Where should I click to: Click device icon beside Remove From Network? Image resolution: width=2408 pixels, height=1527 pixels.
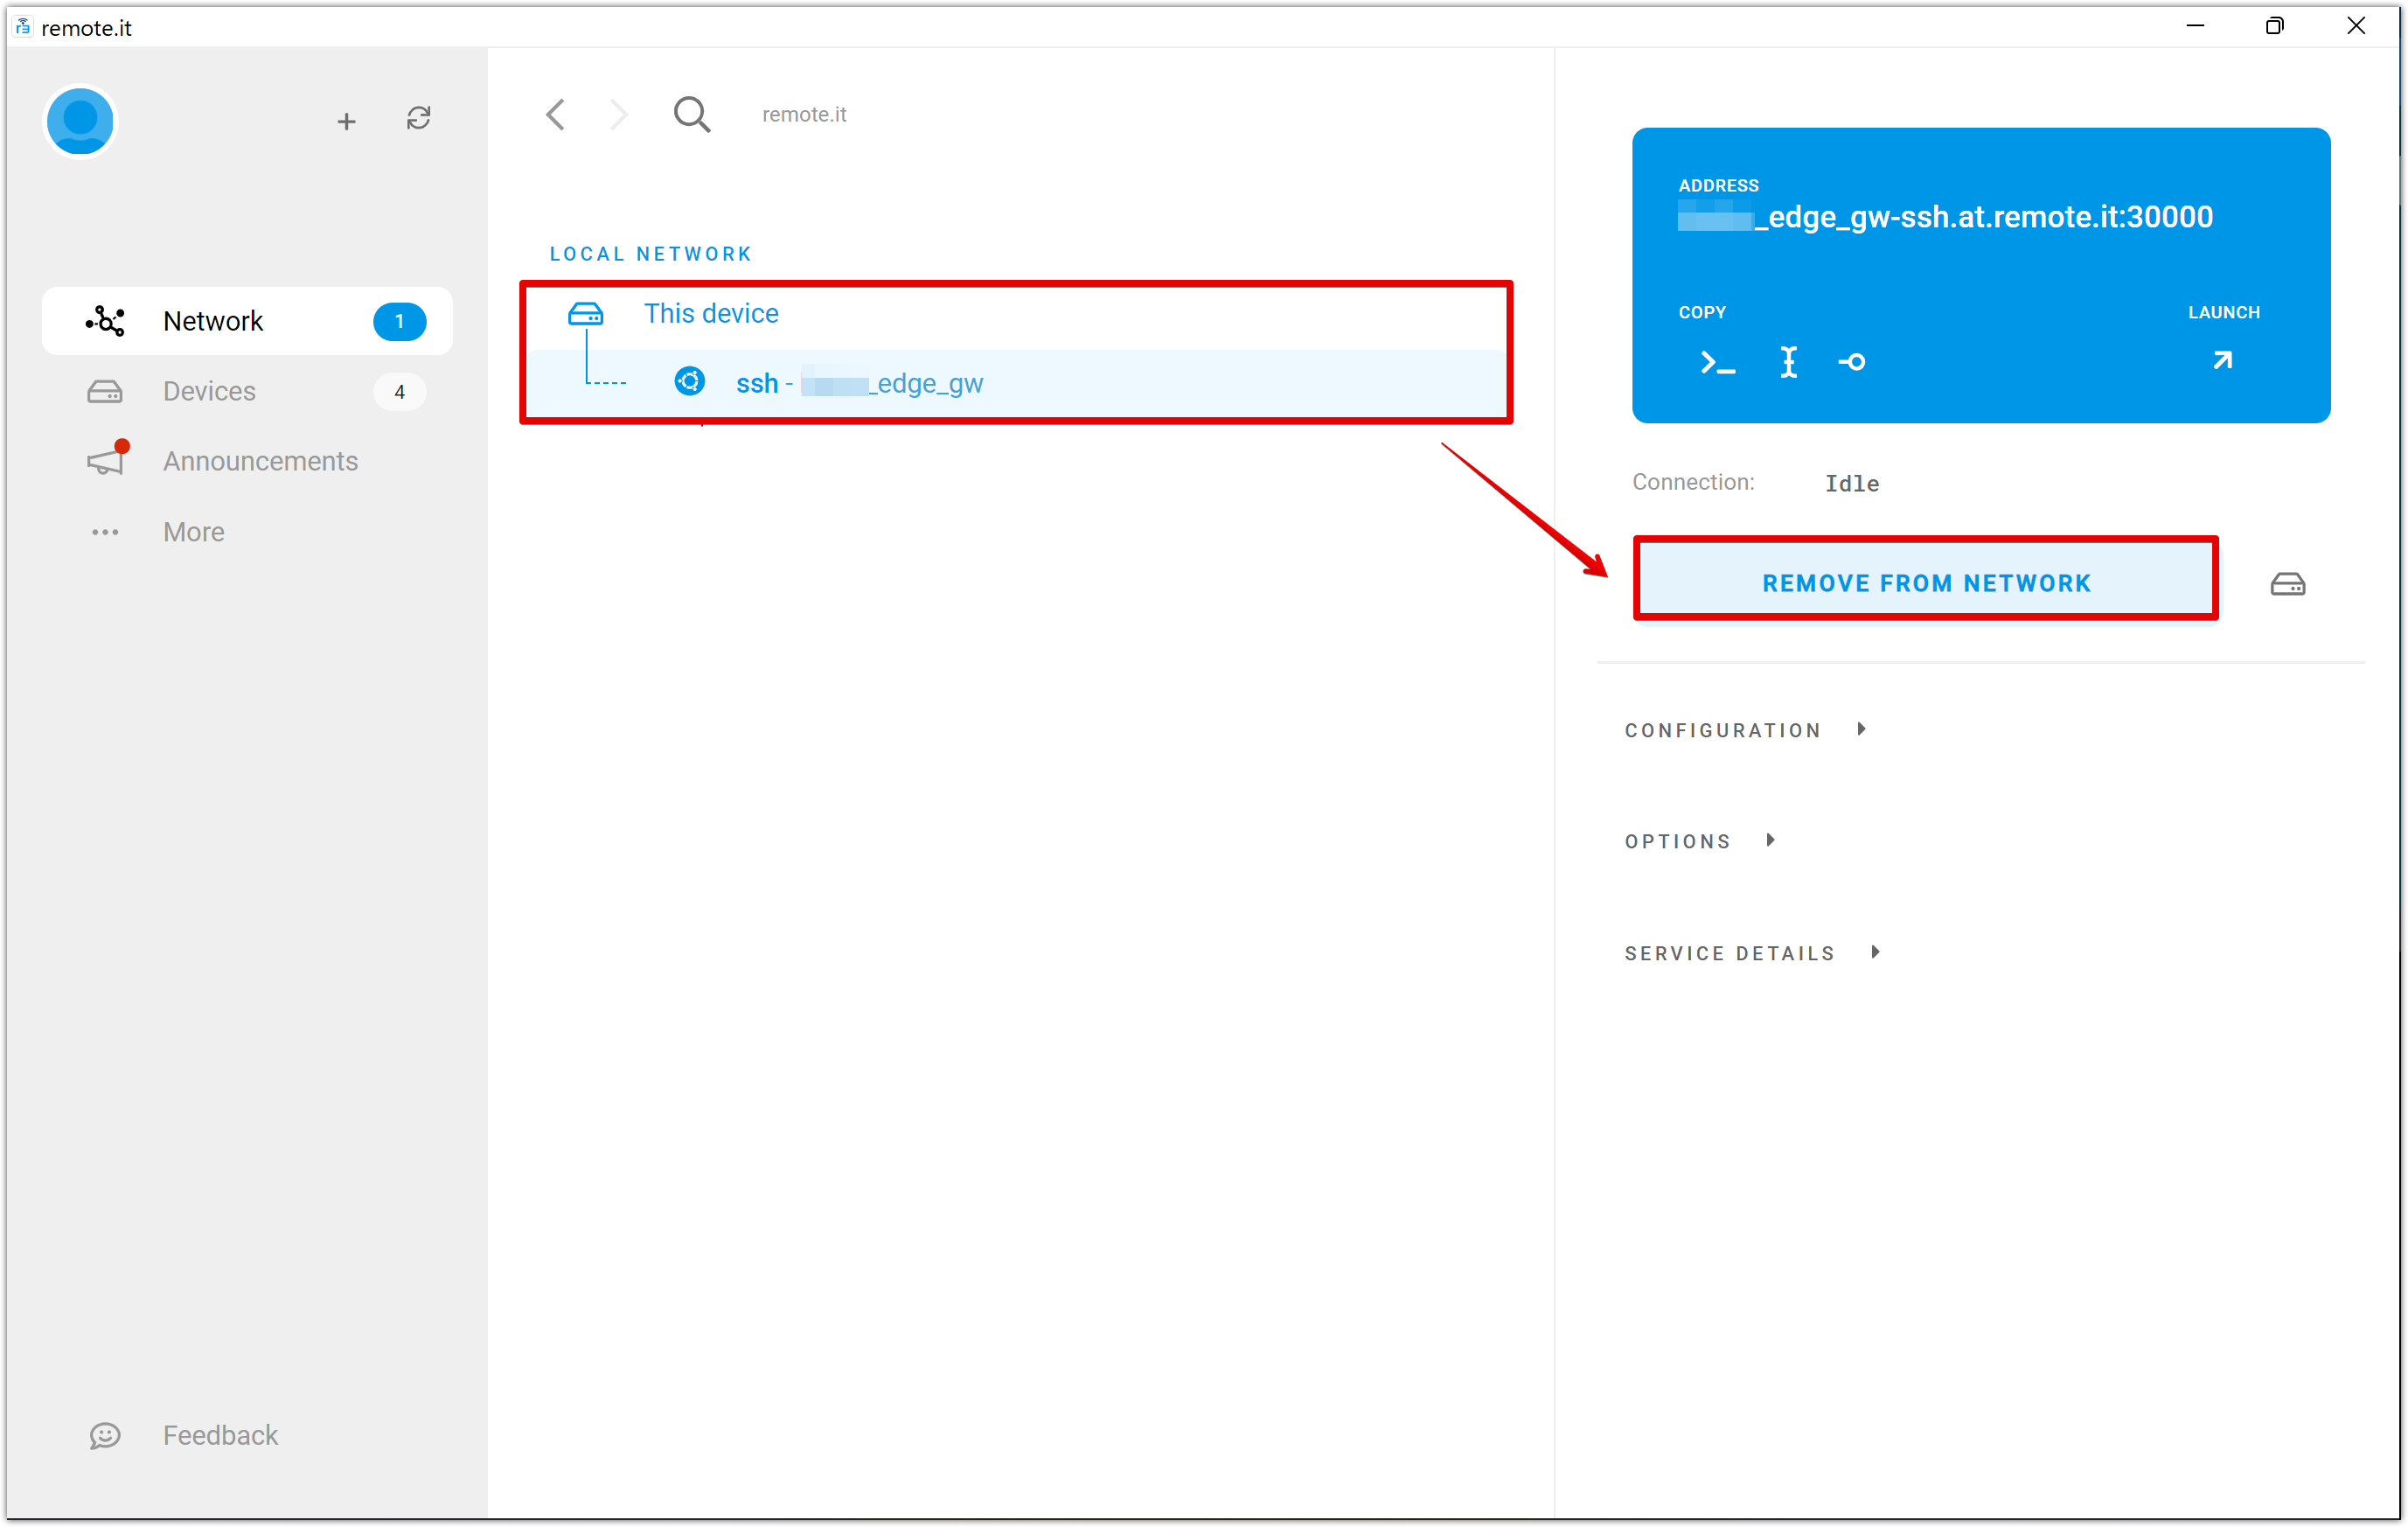click(x=2287, y=584)
